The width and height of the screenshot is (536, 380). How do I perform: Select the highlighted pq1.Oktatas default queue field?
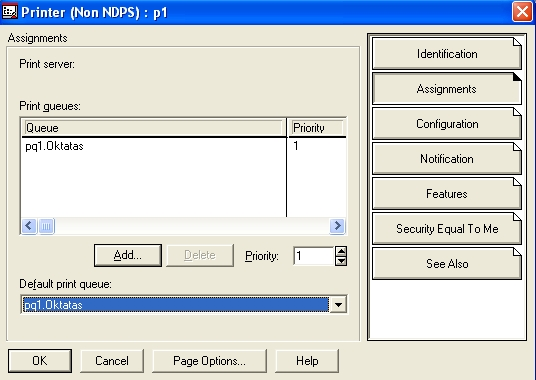(176, 304)
